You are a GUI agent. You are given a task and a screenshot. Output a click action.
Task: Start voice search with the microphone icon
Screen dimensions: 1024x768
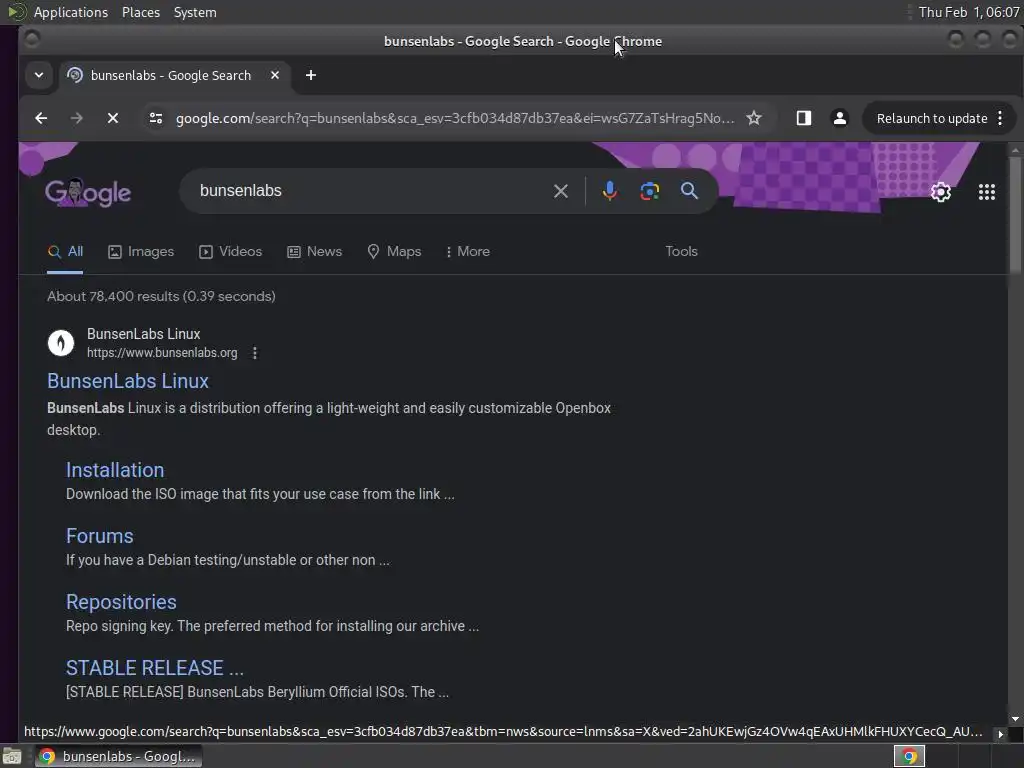pos(609,191)
